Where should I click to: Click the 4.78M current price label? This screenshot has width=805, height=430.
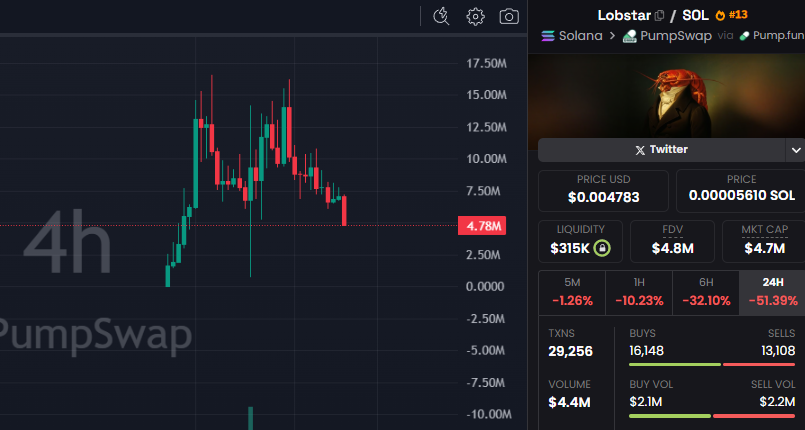[x=482, y=226]
